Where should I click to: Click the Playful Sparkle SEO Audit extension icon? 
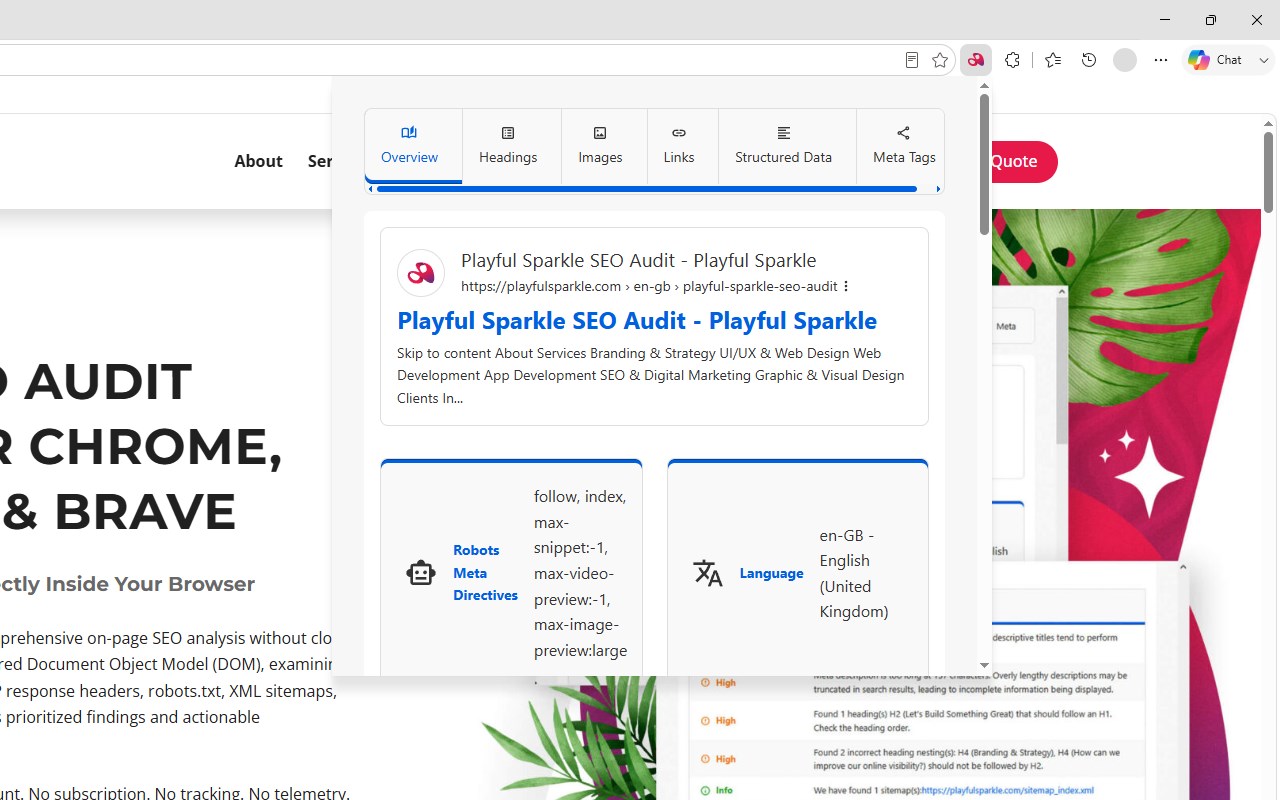point(975,60)
